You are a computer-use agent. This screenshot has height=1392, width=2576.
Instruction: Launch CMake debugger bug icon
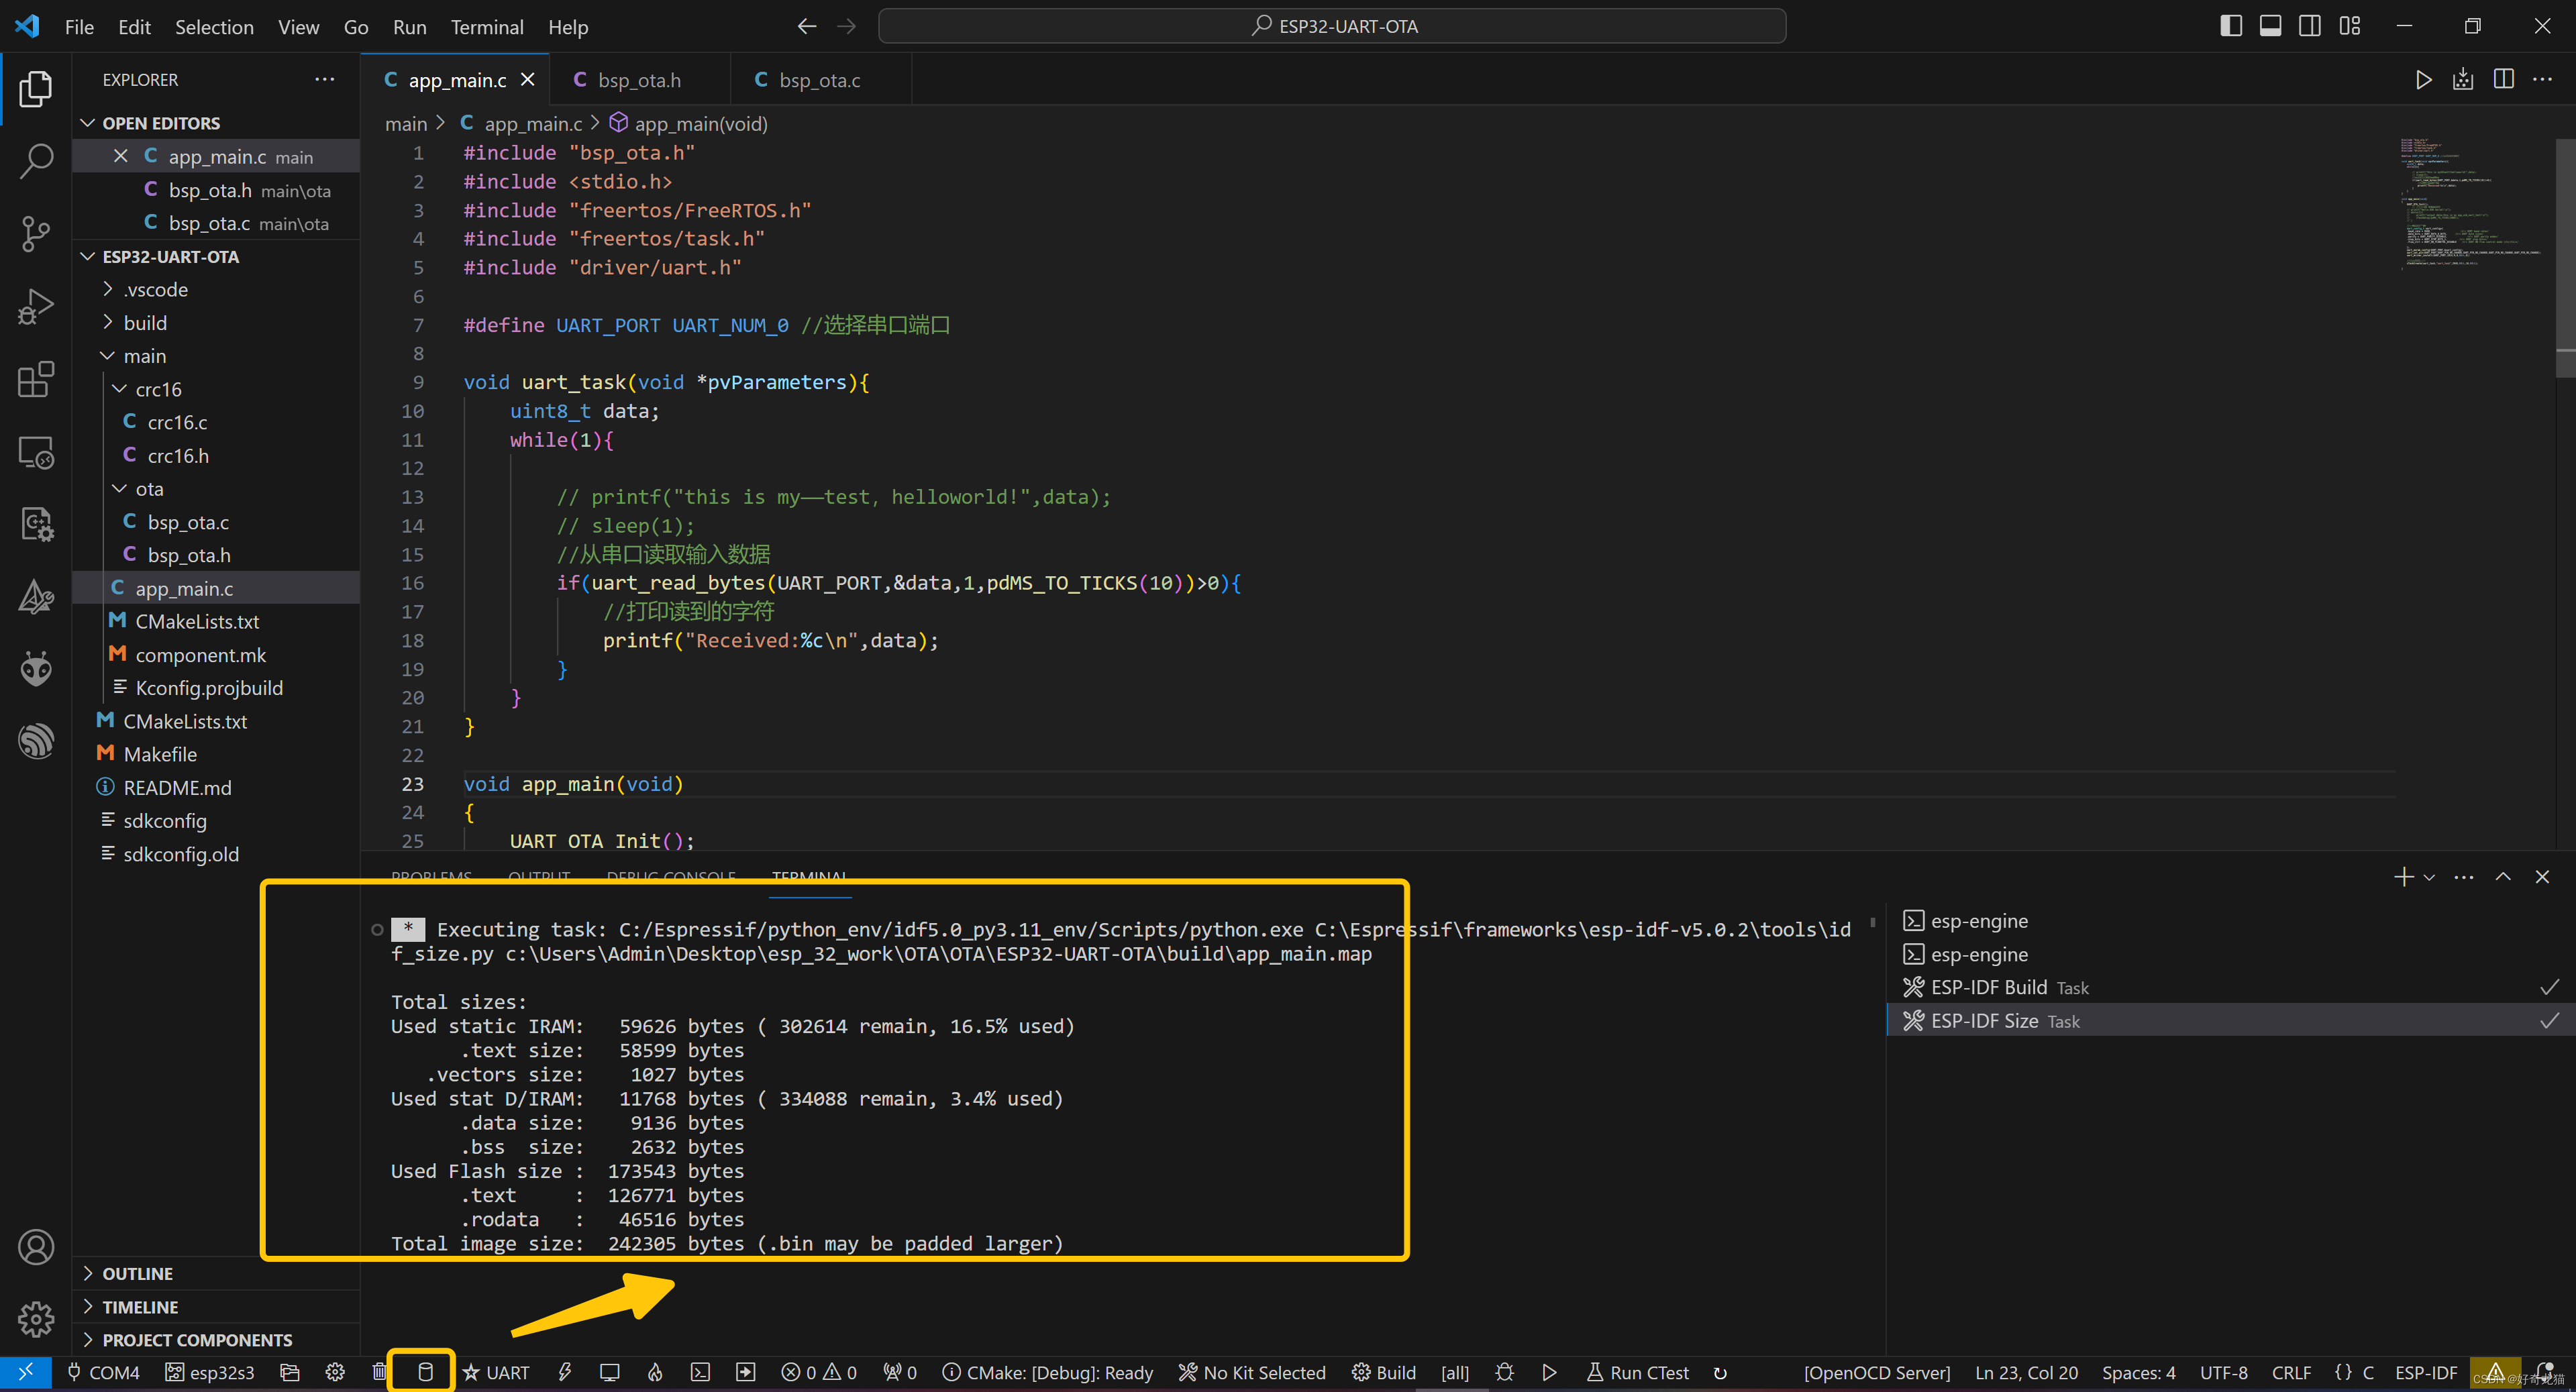pos(1504,1372)
